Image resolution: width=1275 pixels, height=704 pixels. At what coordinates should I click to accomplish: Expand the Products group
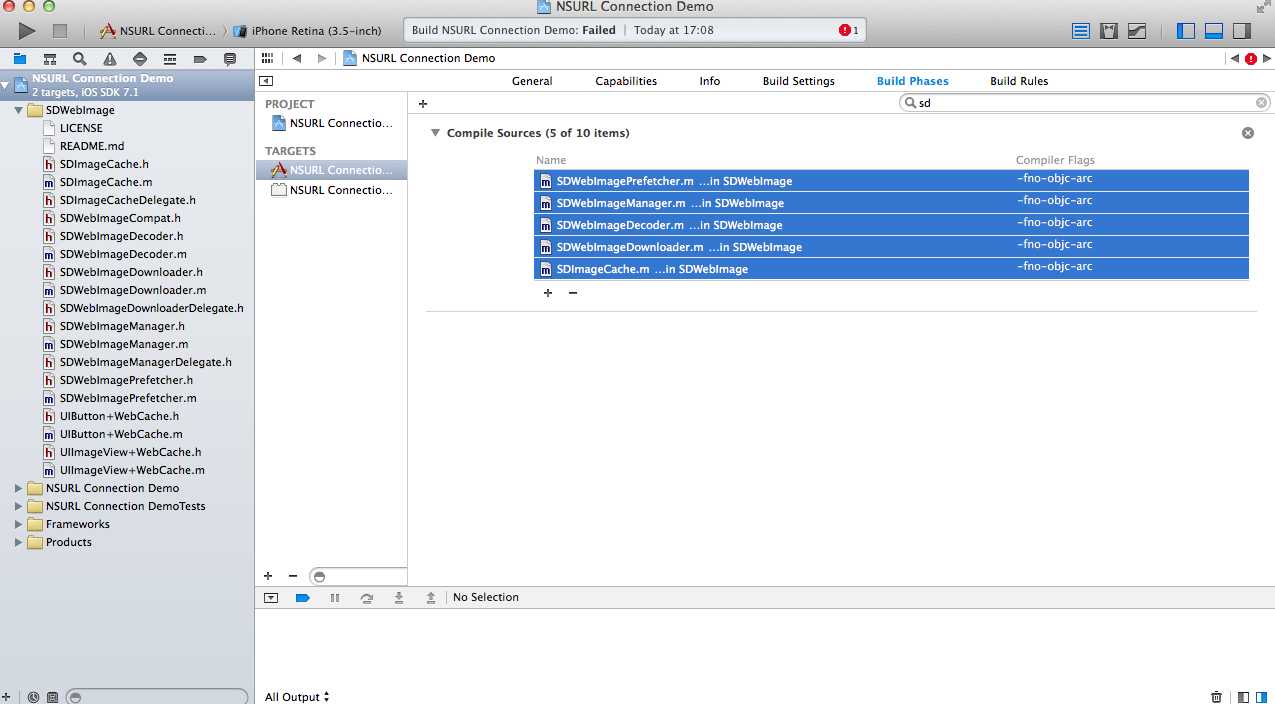(x=19, y=542)
